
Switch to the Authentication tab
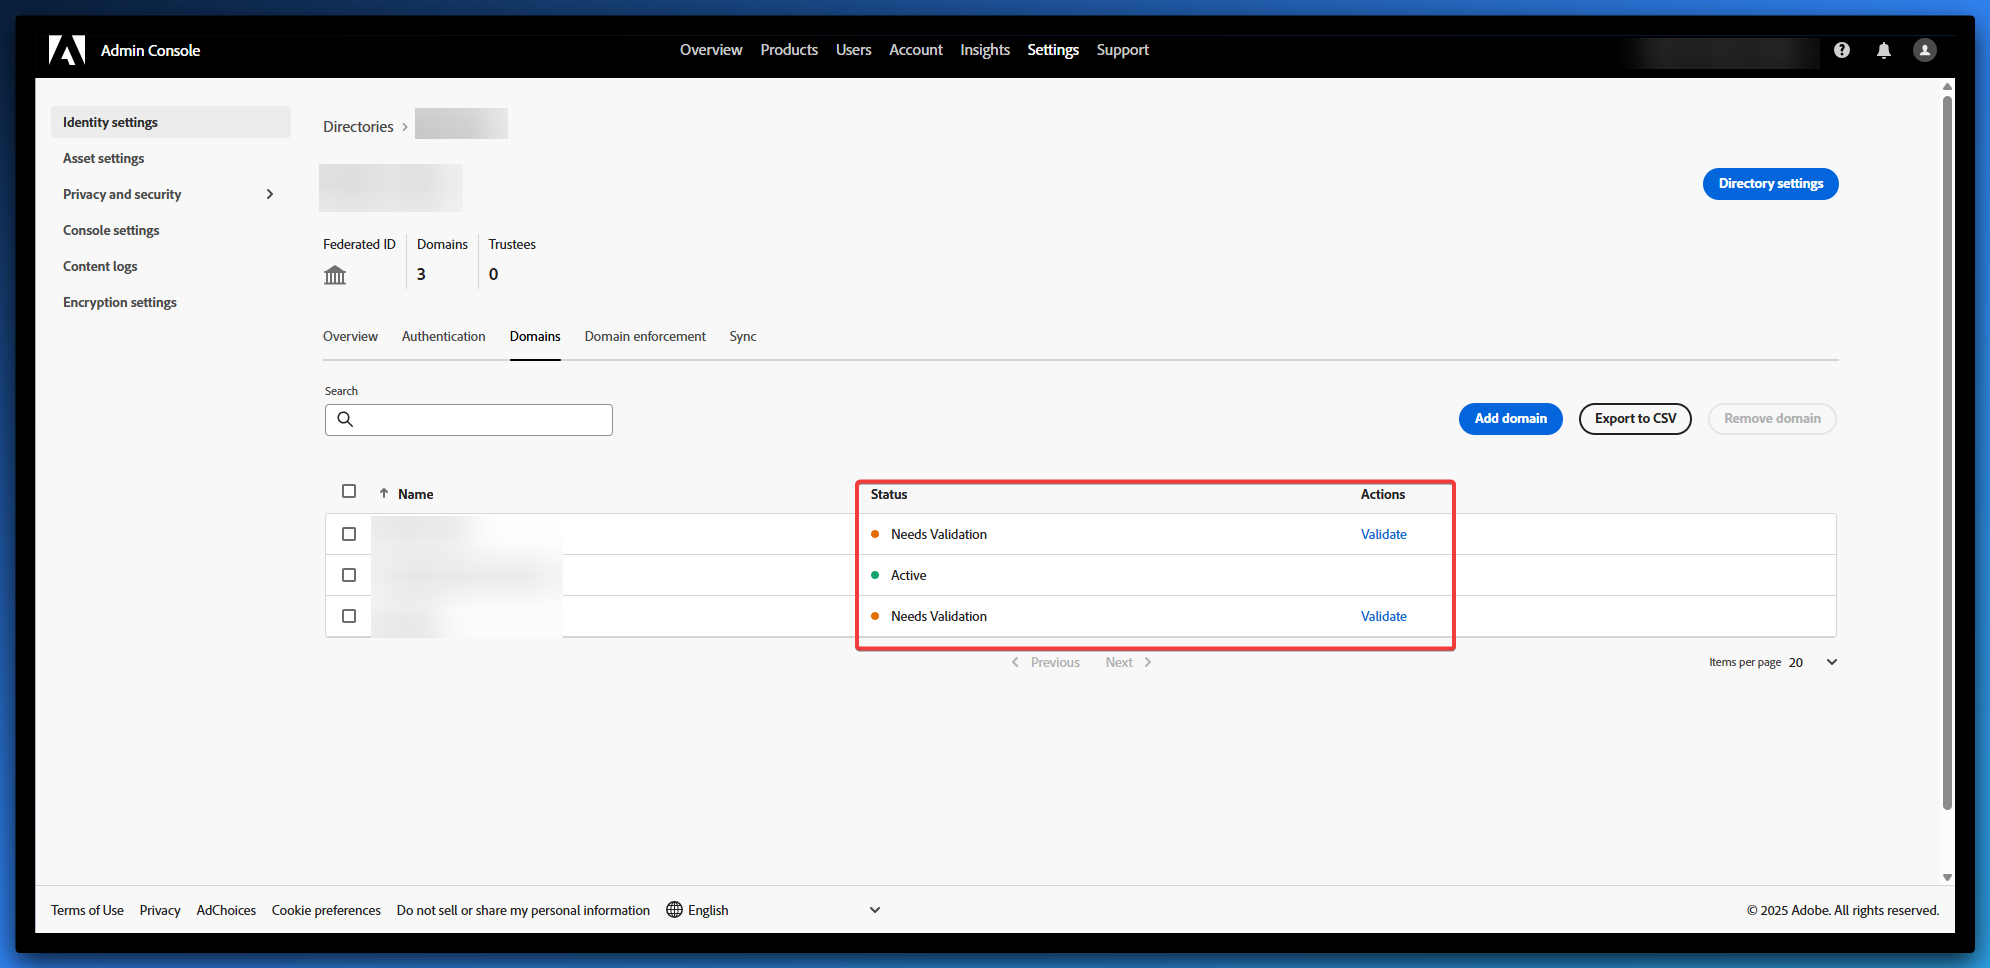pyautogui.click(x=443, y=337)
